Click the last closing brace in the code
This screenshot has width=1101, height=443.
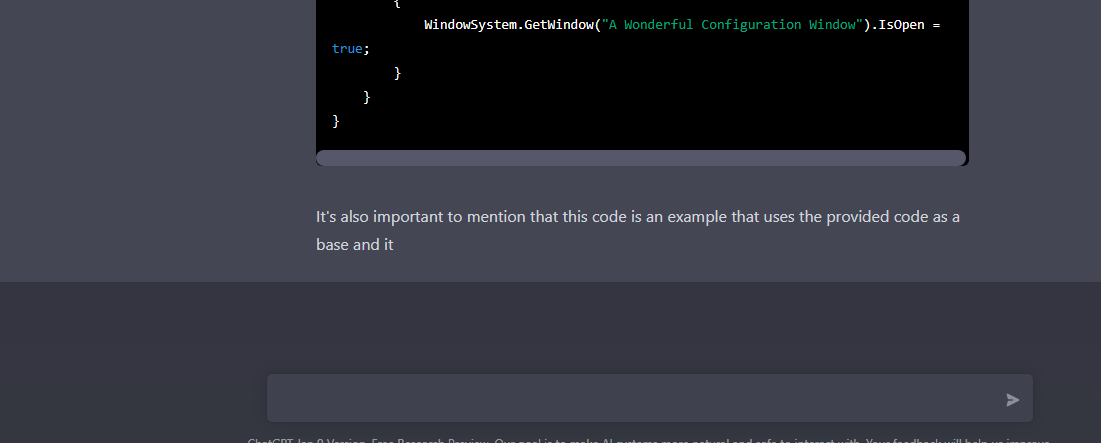[336, 121]
